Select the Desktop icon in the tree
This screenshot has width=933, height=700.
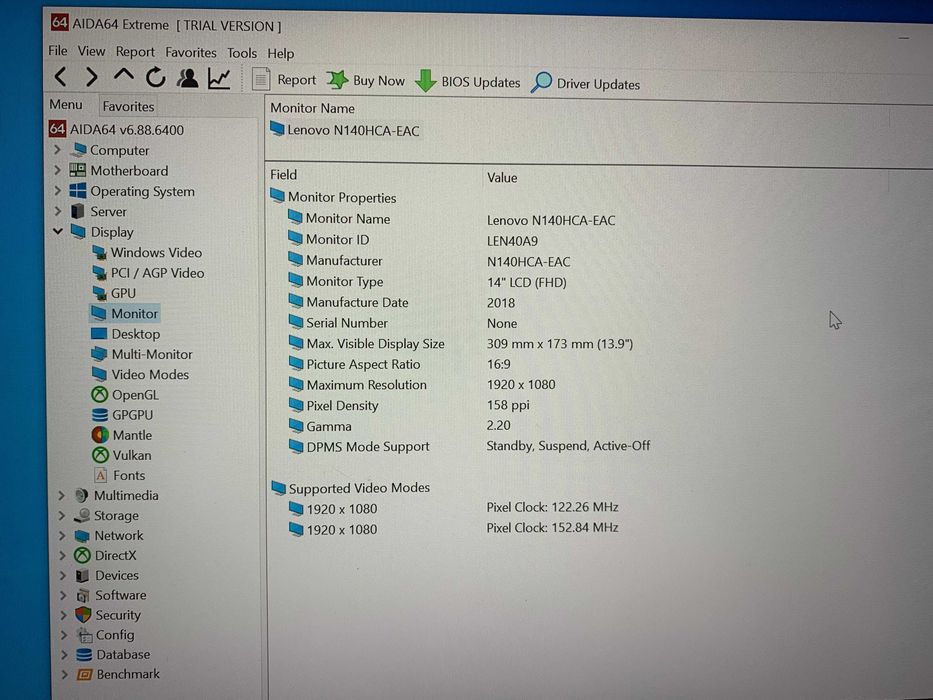tap(99, 333)
